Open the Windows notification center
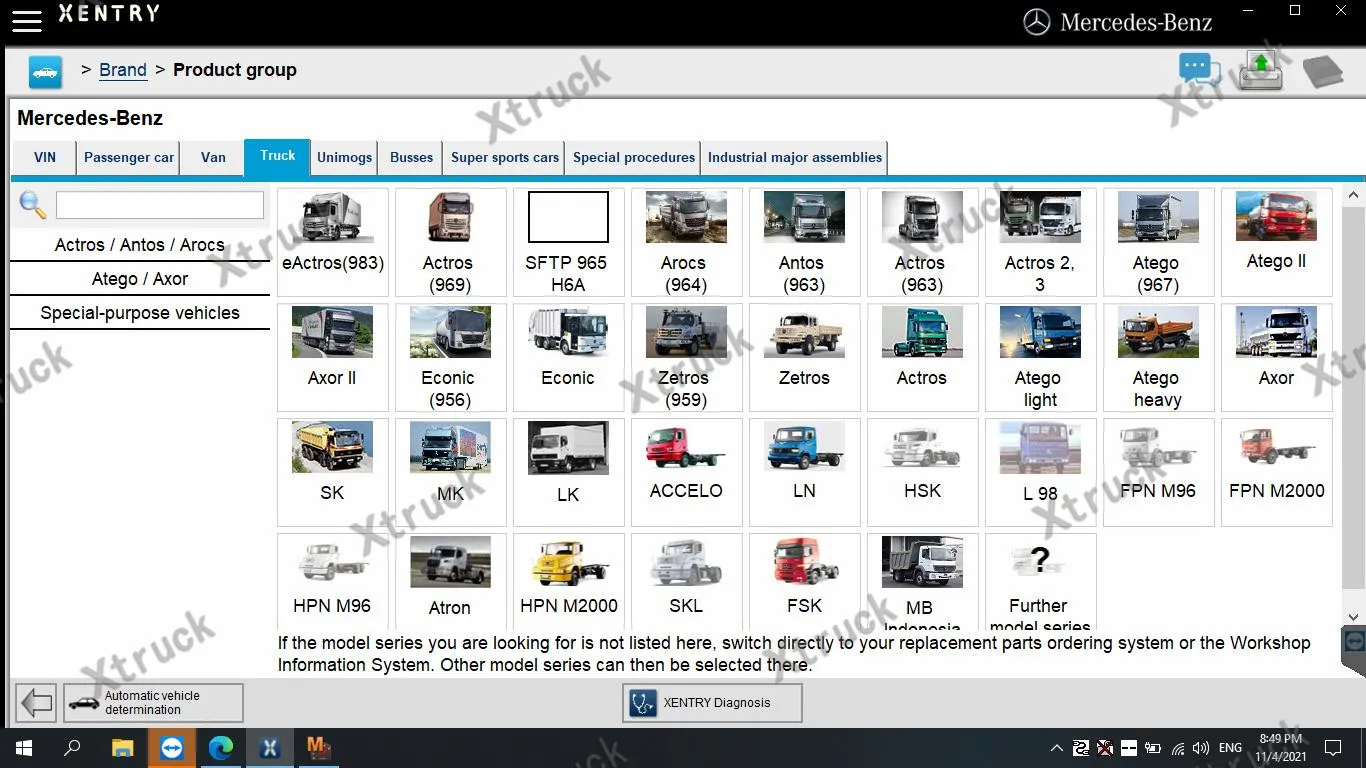The height and width of the screenshot is (768, 1366). pyautogui.click(x=1333, y=748)
